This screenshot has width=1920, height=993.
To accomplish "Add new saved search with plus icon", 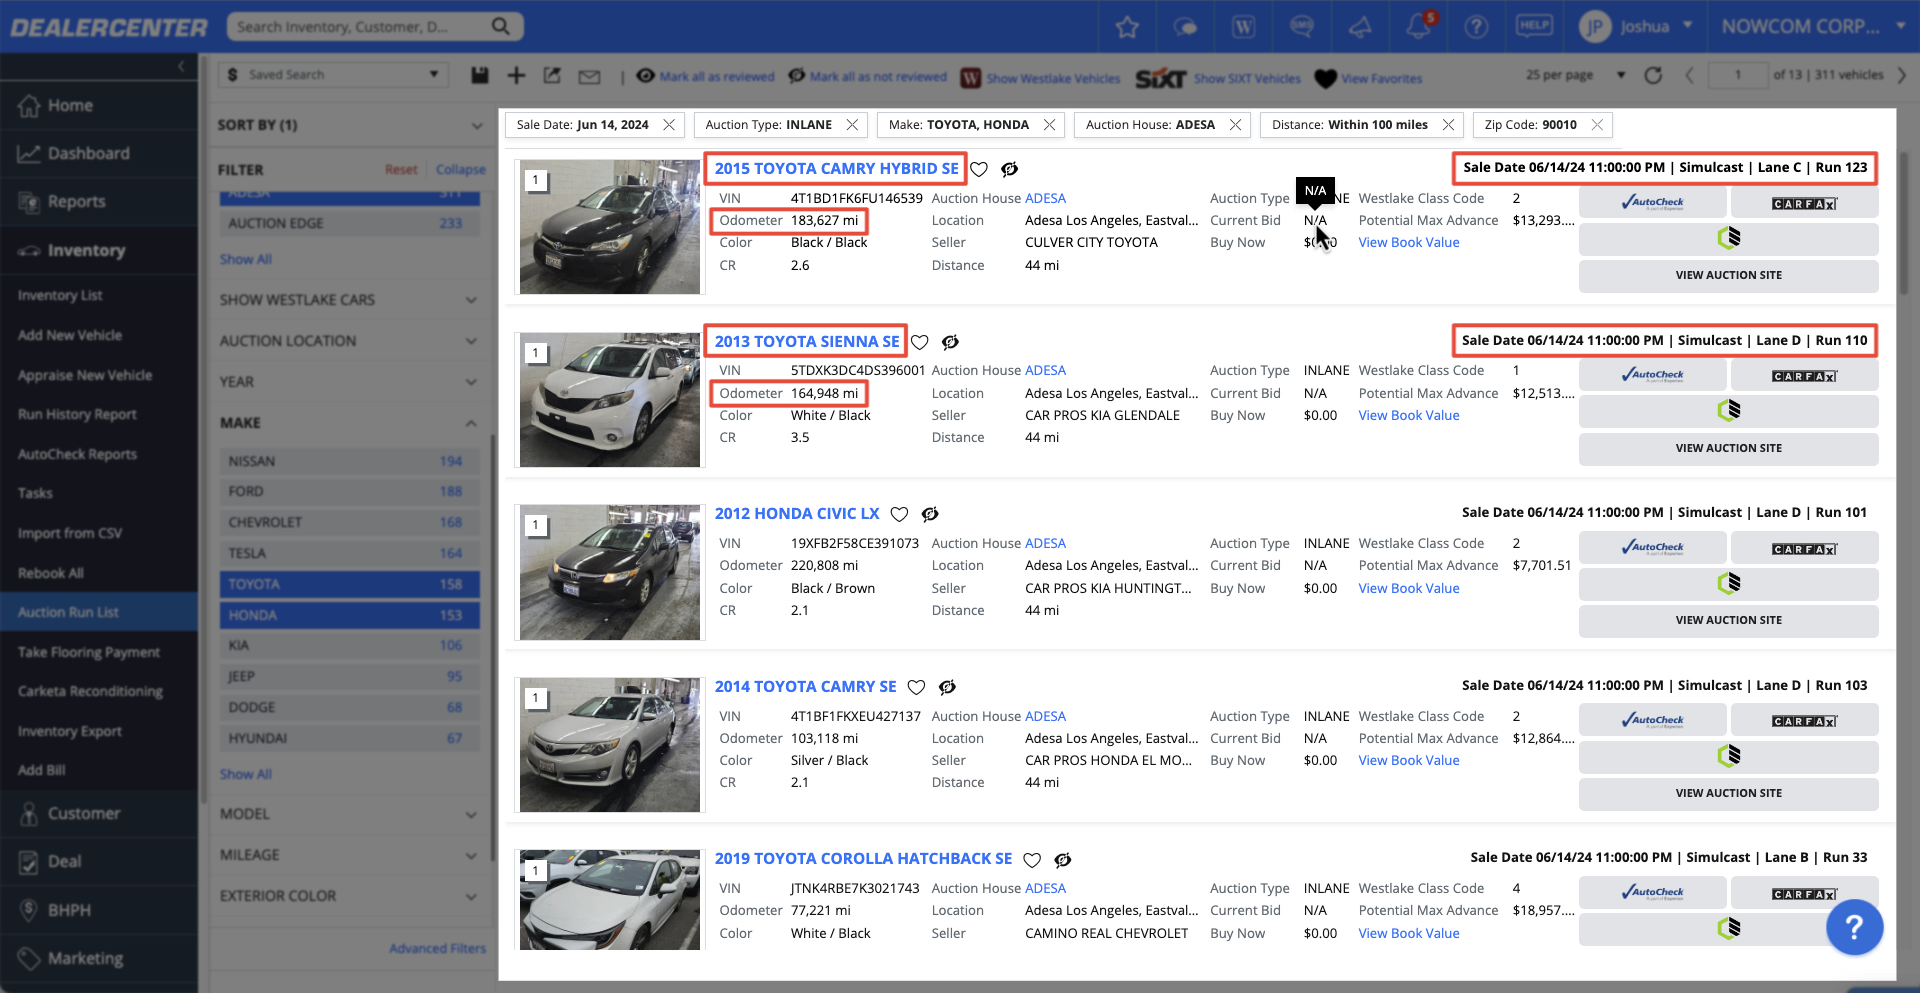I will (516, 75).
